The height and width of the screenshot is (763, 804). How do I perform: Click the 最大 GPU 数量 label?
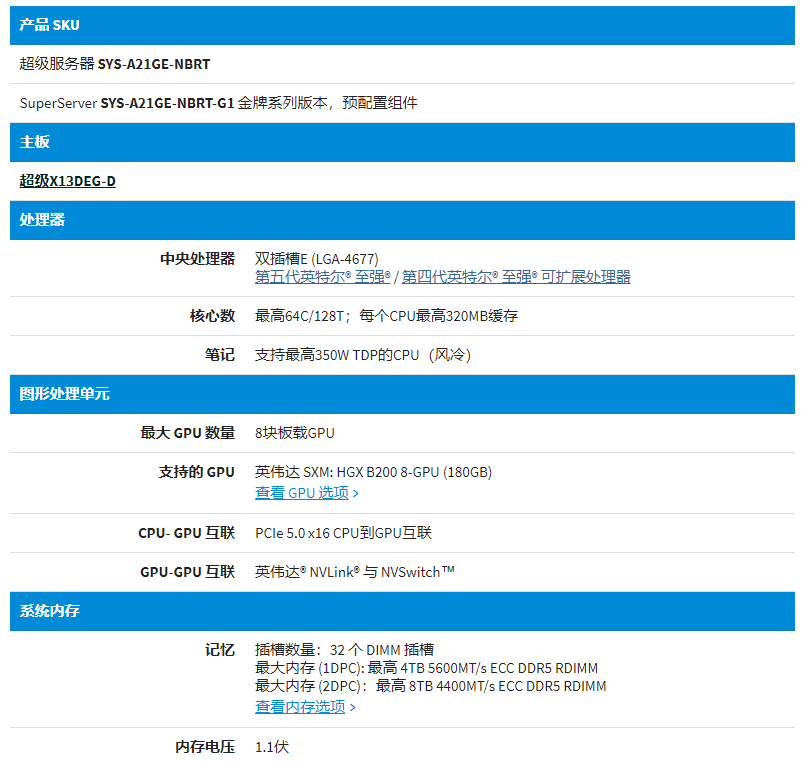click(188, 433)
